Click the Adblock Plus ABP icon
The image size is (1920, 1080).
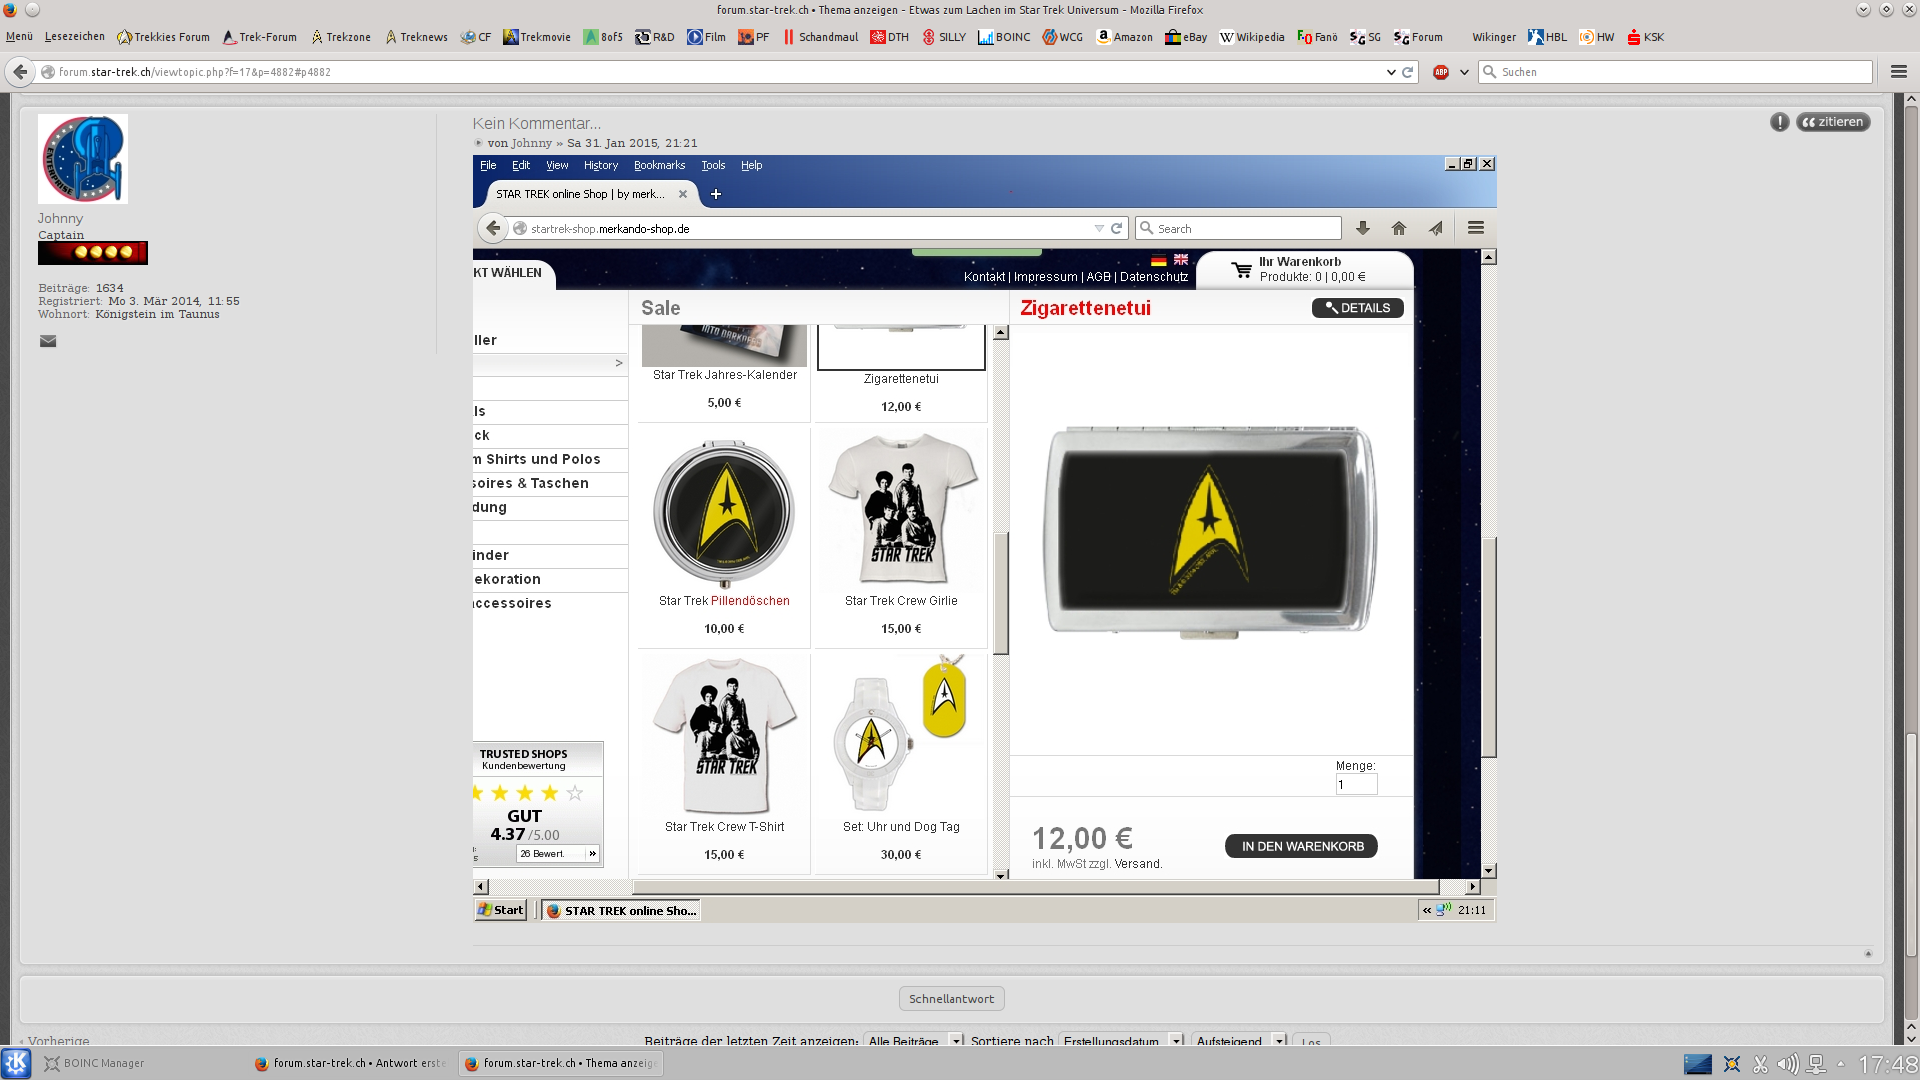[1441, 72]
